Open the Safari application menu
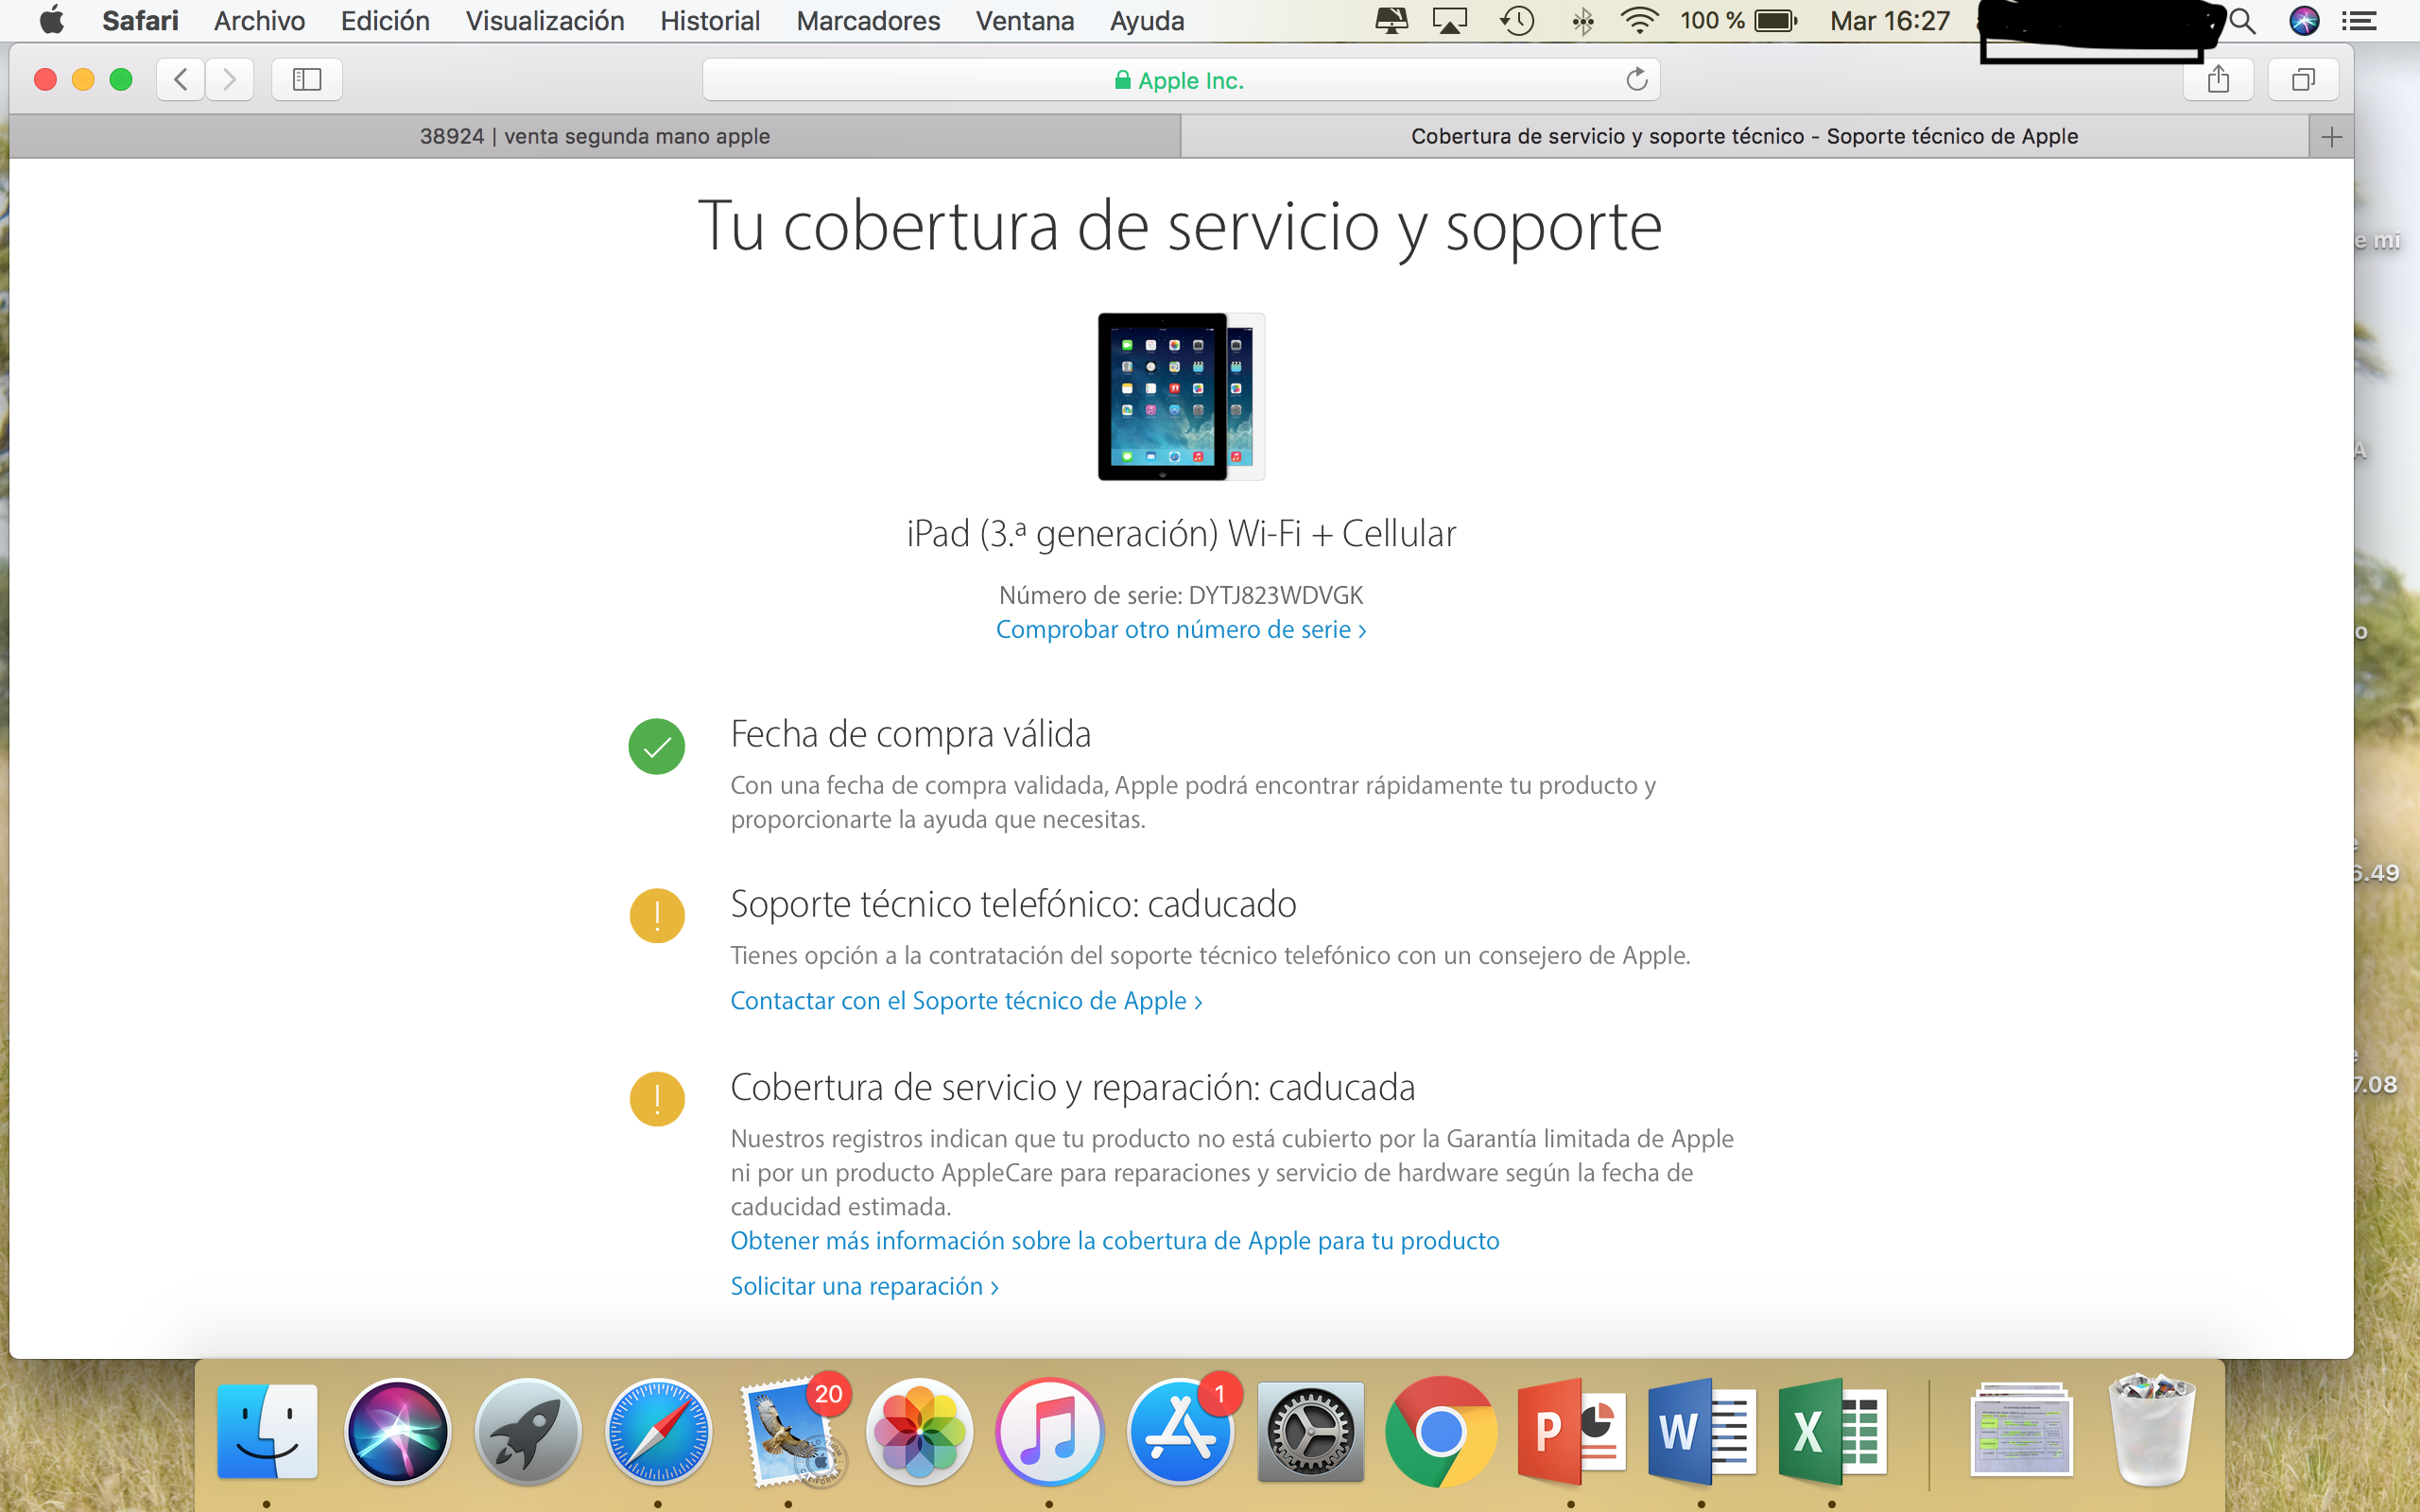Screen dimensions: 2420x1512 coord(140,21)
